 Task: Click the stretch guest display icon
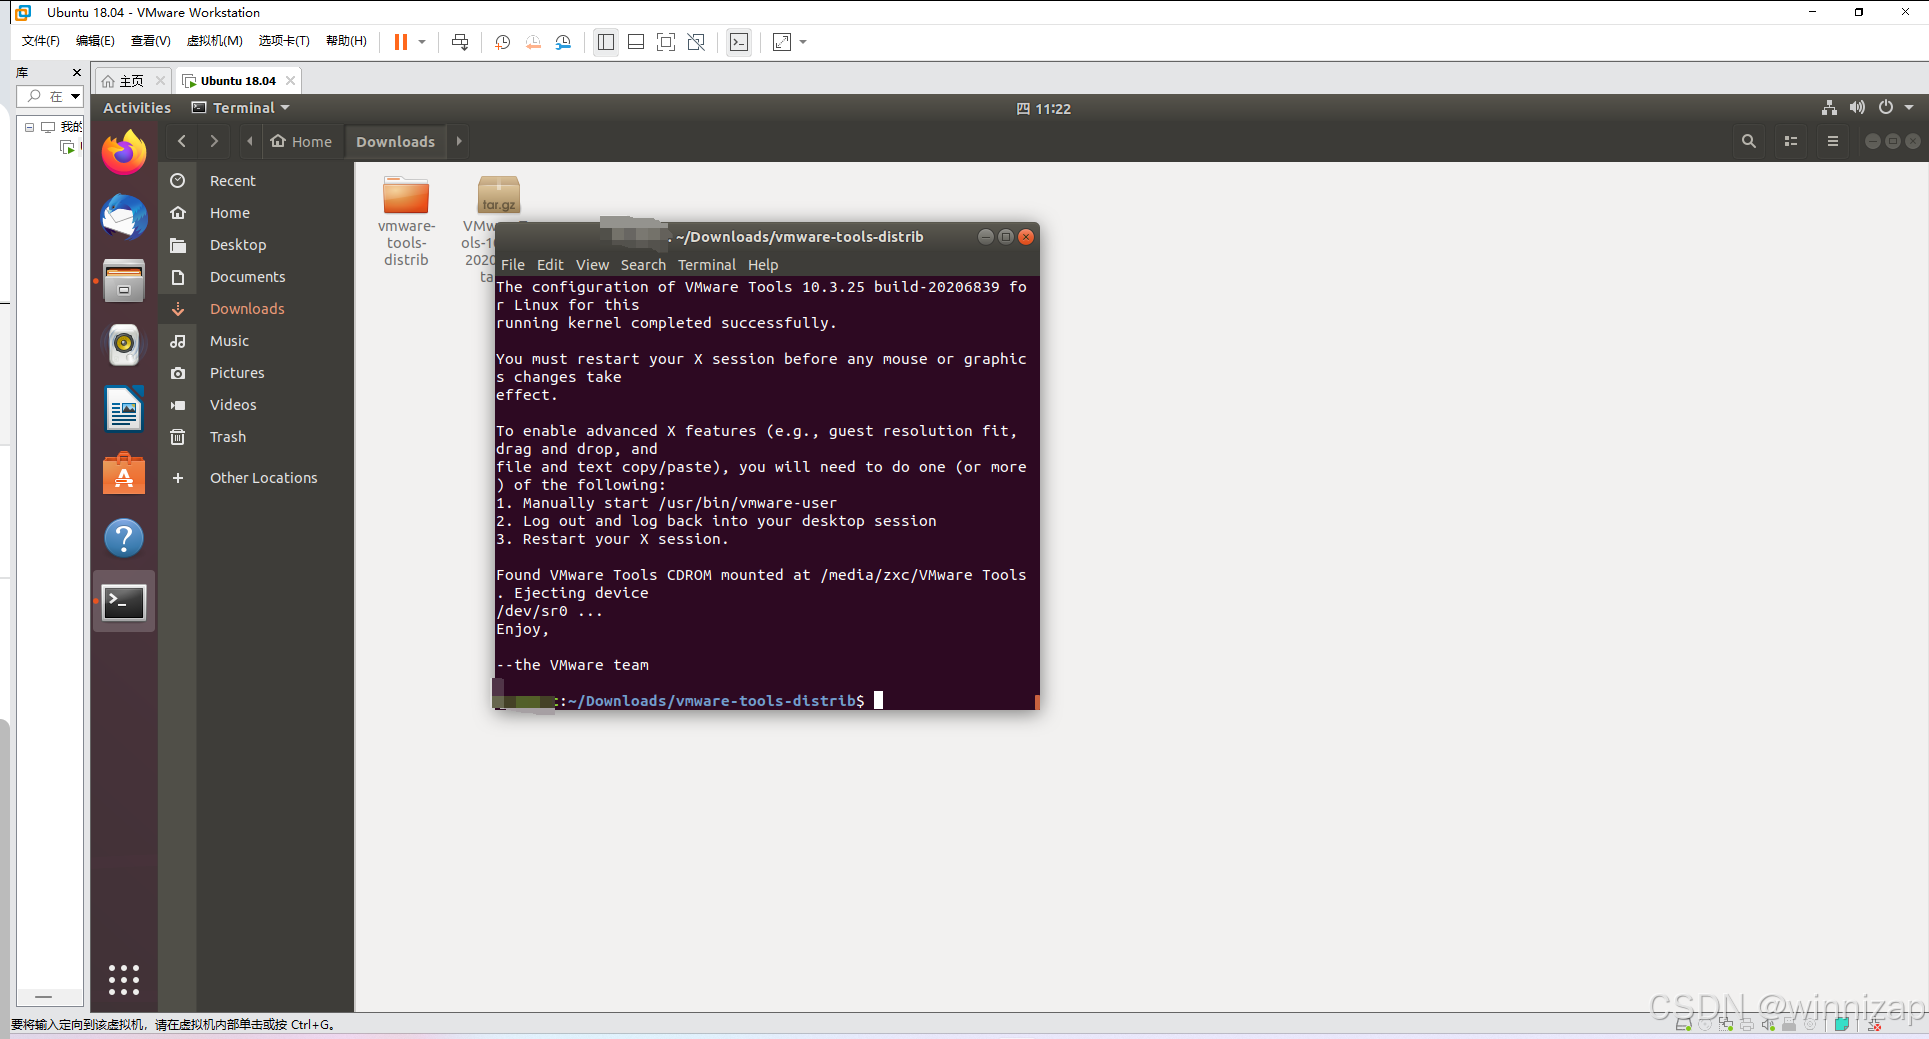pyautogui.click(x=782, y=42)
